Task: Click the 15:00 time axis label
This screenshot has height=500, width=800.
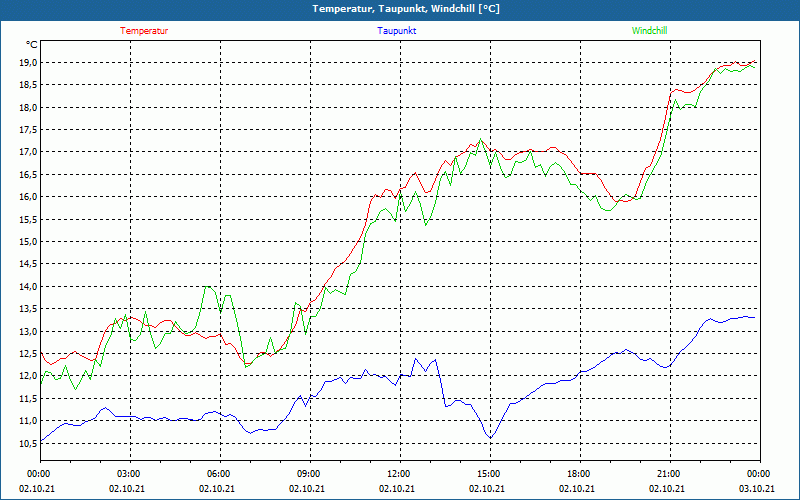Action: click(490, 474)
